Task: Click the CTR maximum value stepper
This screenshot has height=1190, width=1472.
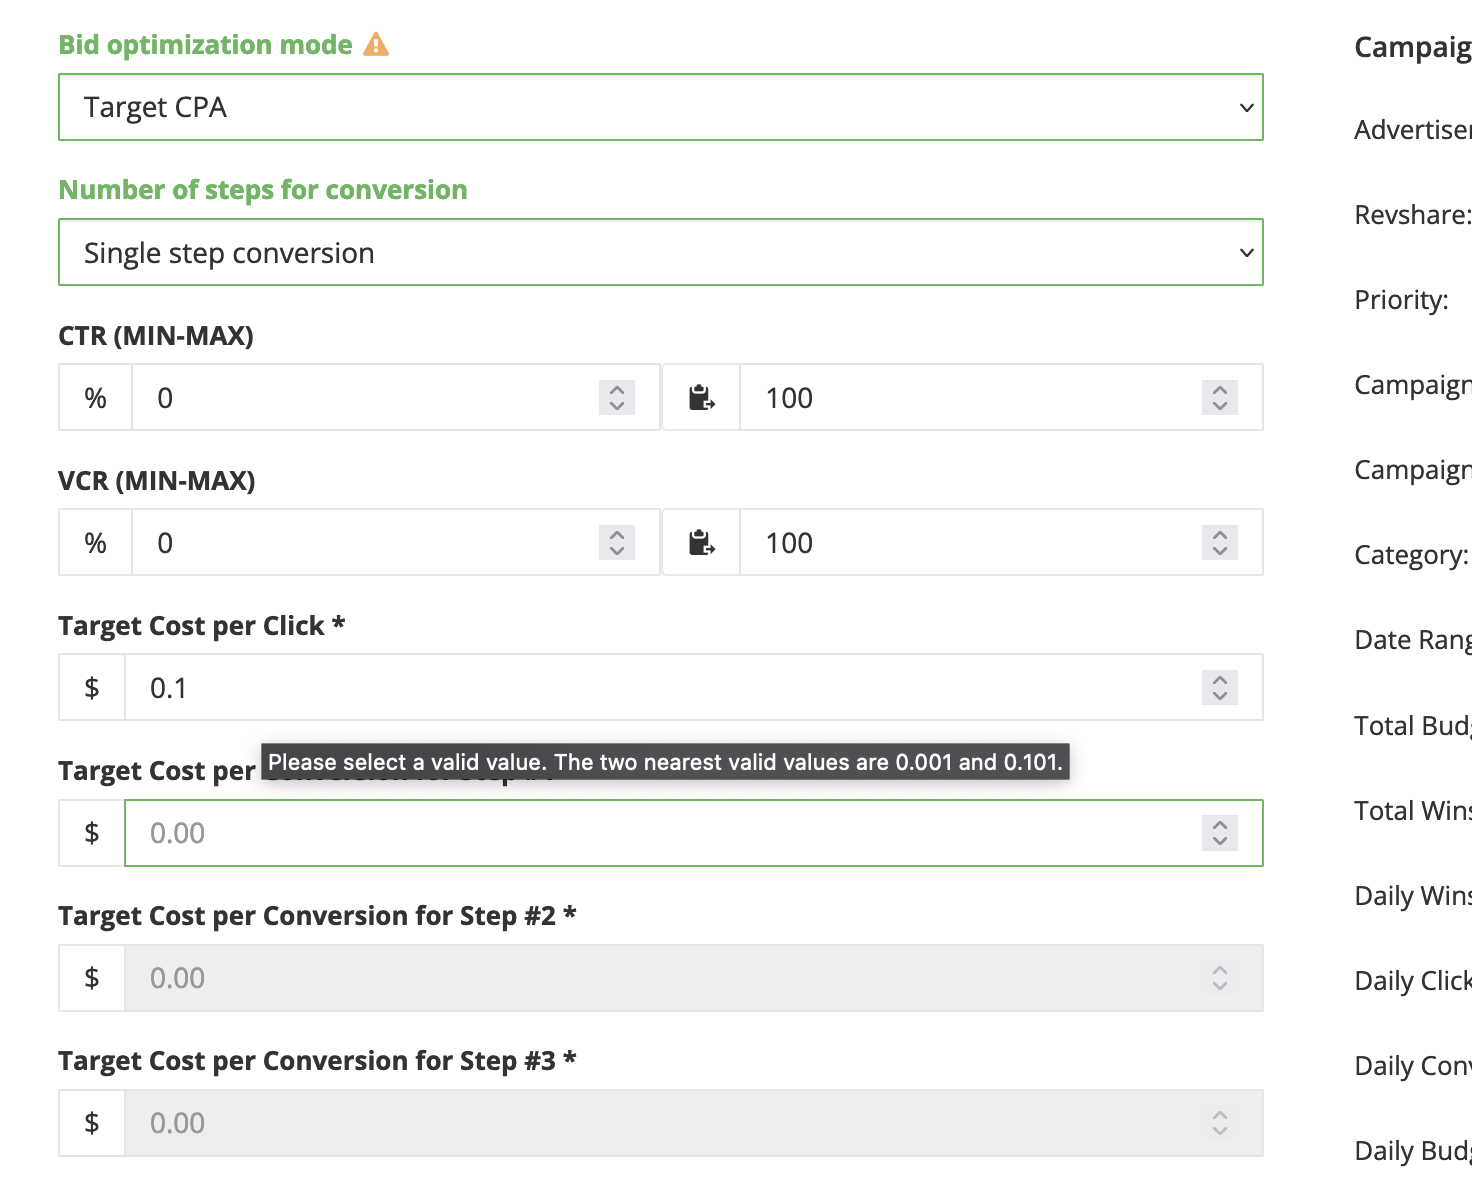Action: 1219,398
